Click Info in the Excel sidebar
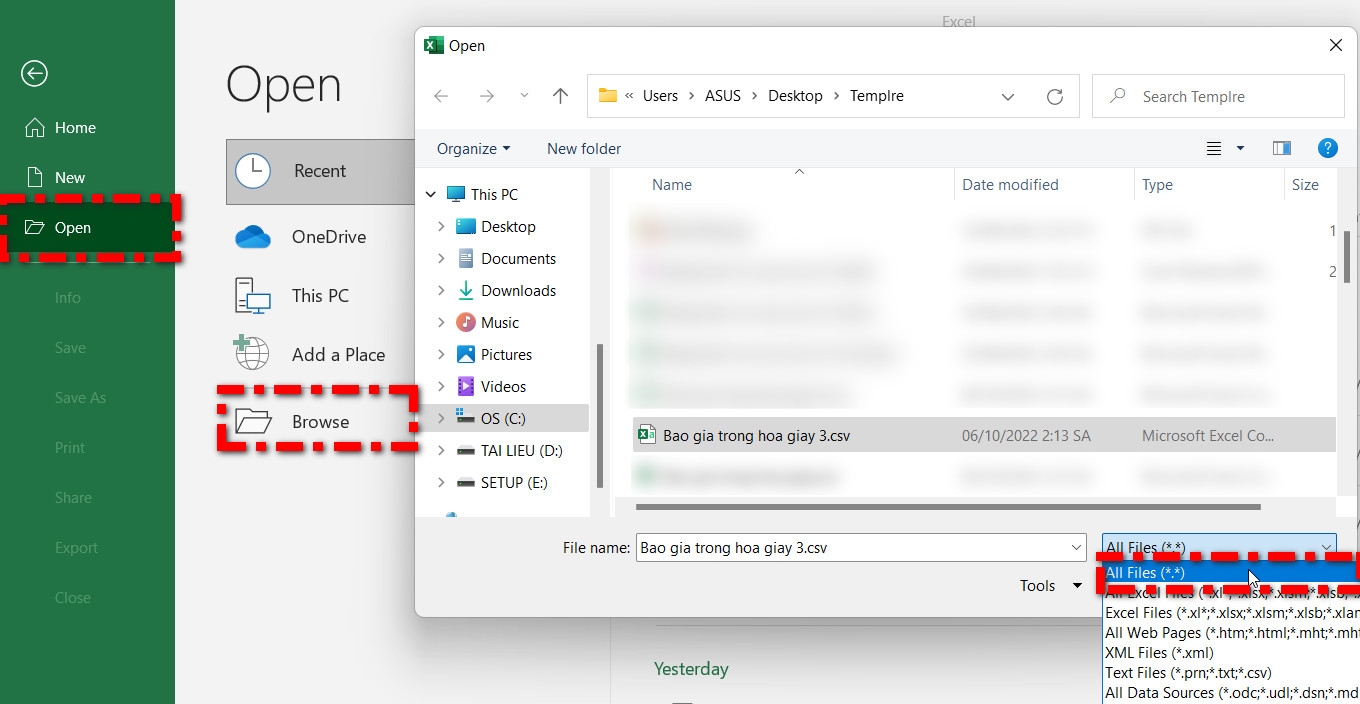This screenshot has width=1360, height=704. [68, 298]
